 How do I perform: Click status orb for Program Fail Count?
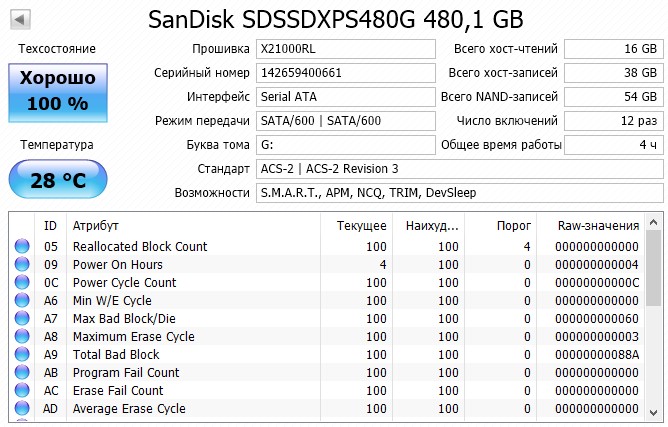click(x=22, y=373)
